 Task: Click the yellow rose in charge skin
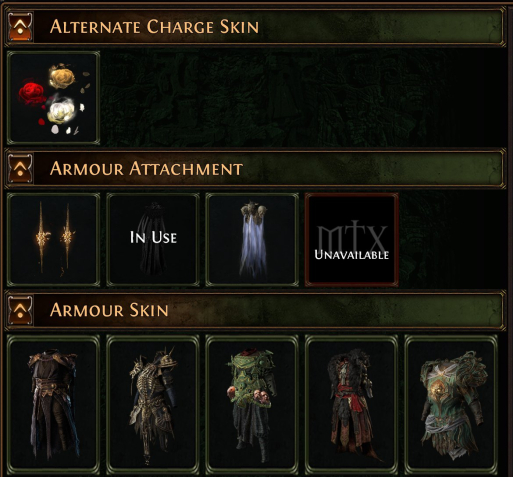(x=62, y=76)
